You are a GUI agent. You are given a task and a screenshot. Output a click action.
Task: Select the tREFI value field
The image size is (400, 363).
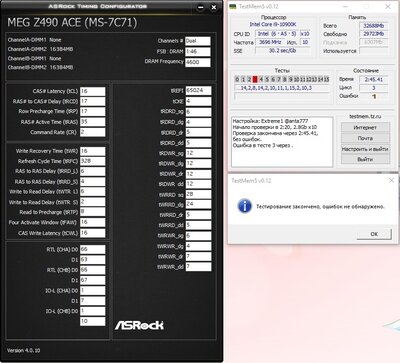[x=198, y=91]
